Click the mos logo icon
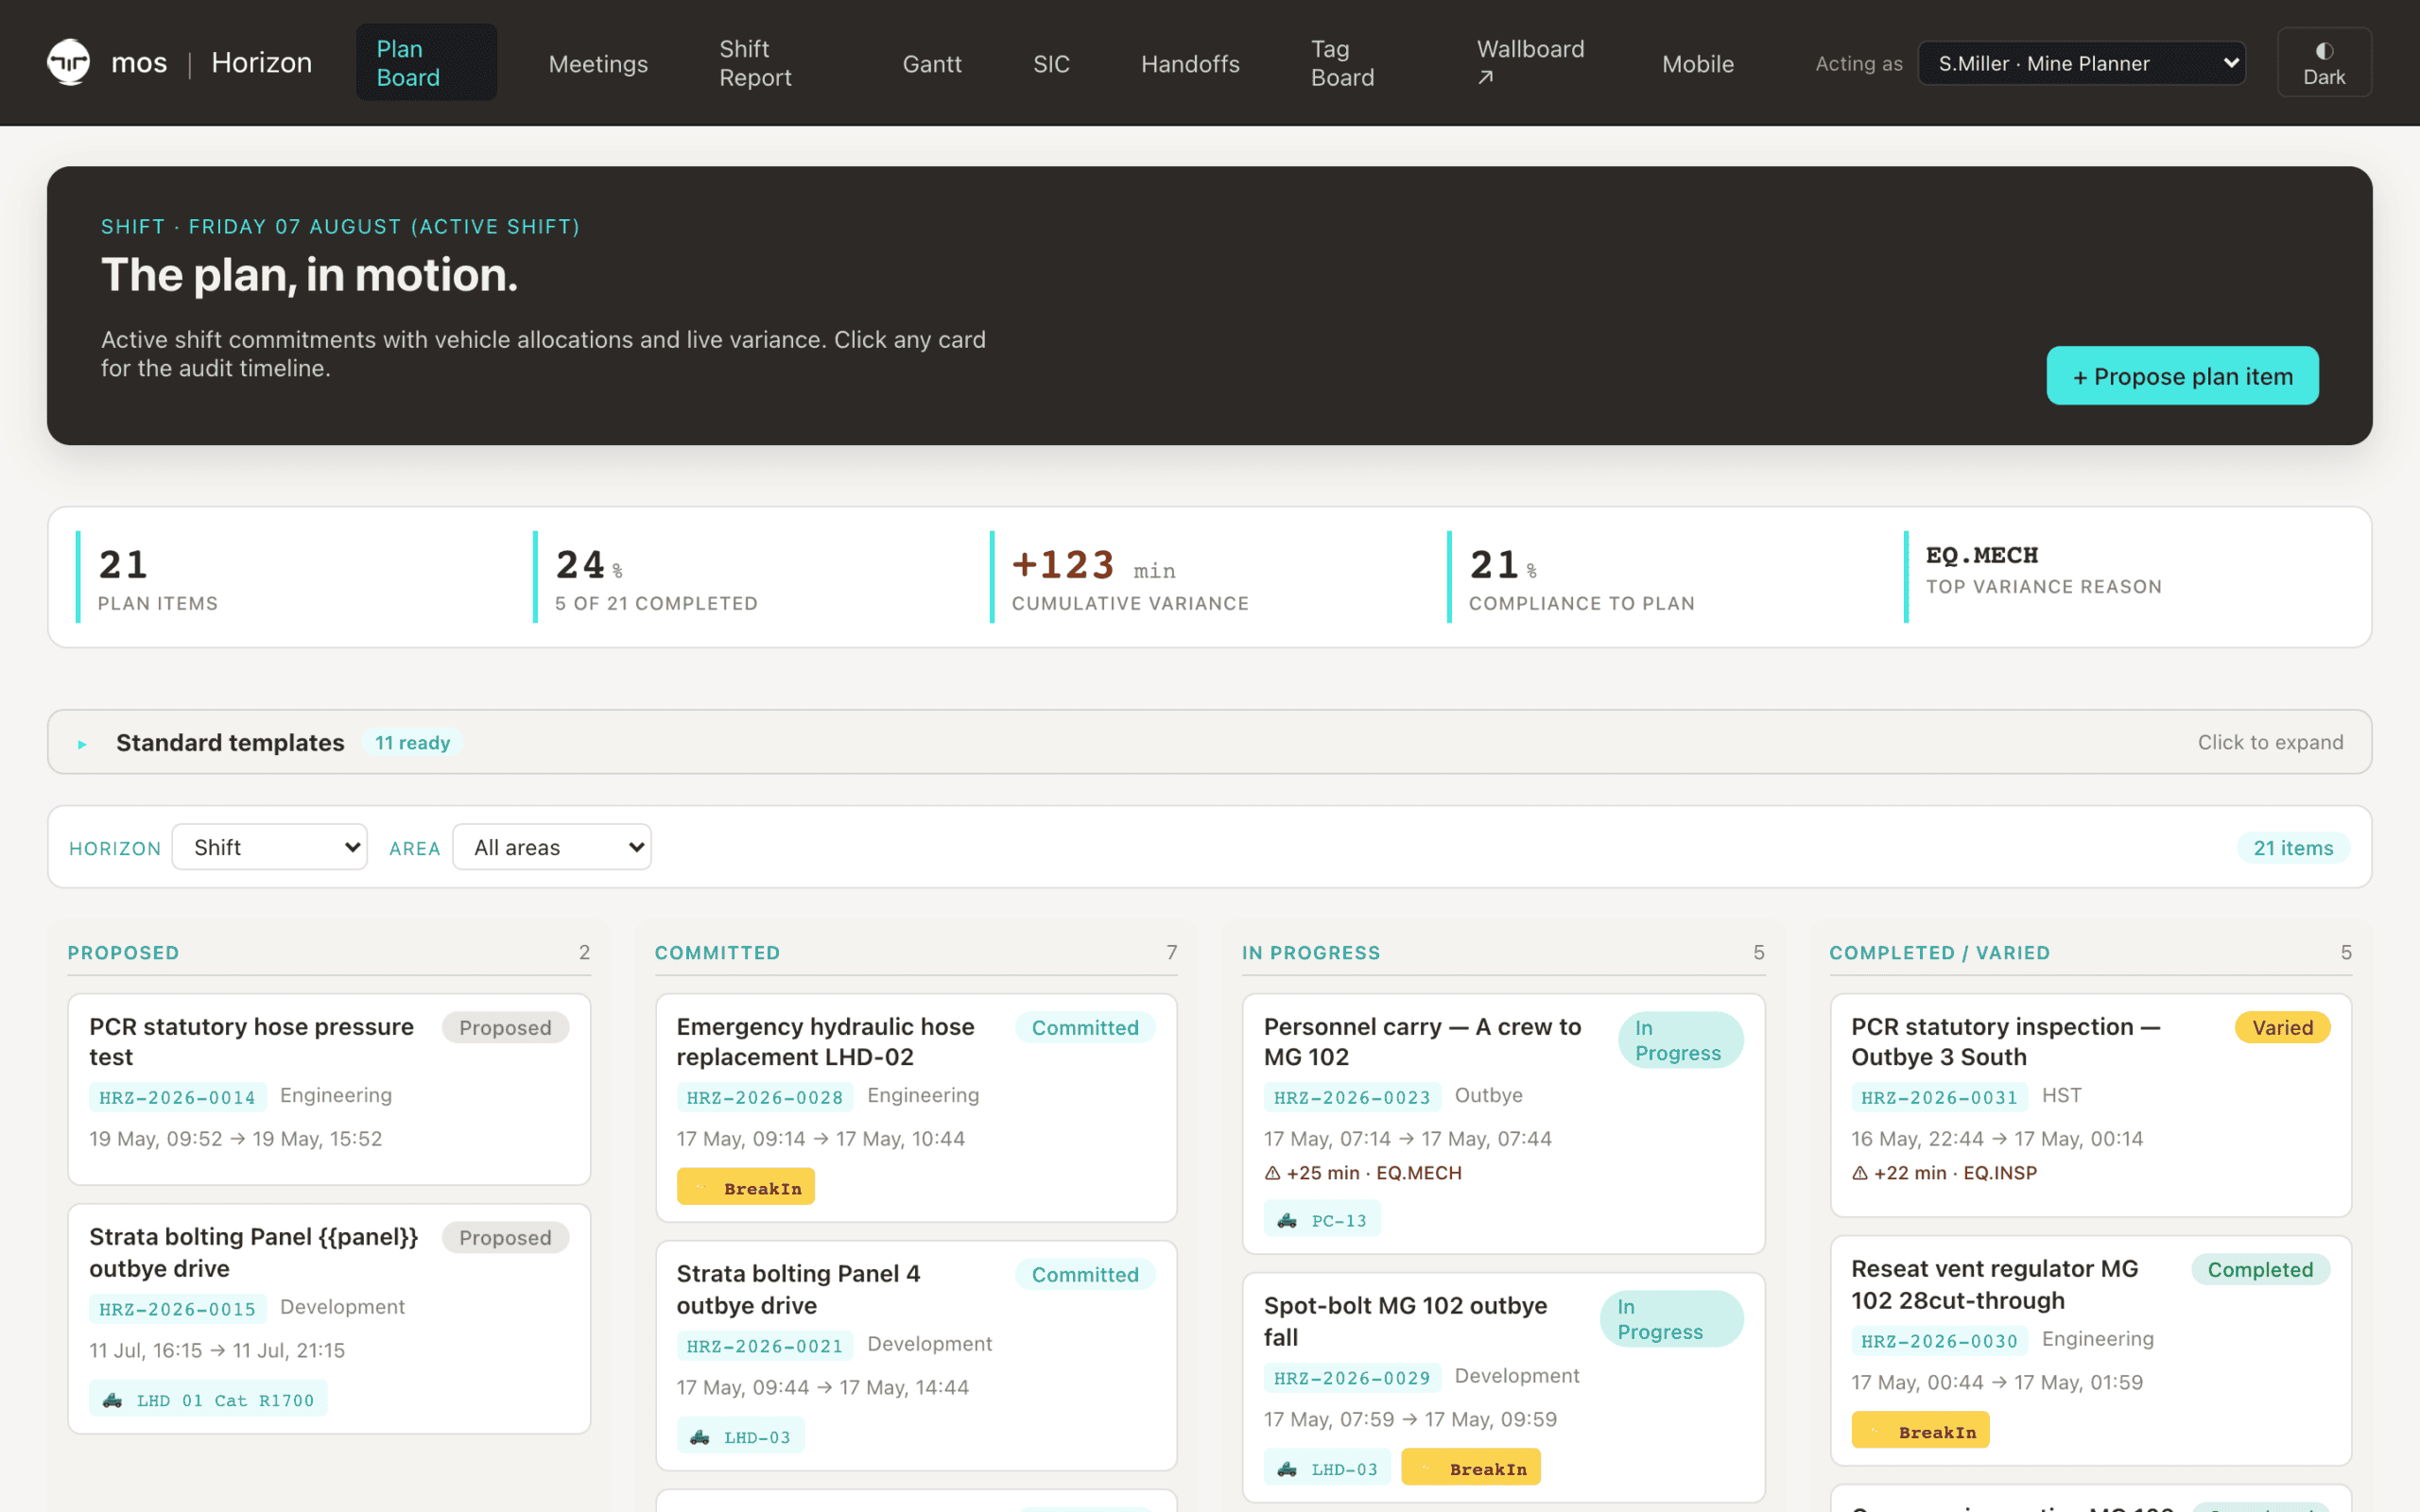 tap(69, 62)
